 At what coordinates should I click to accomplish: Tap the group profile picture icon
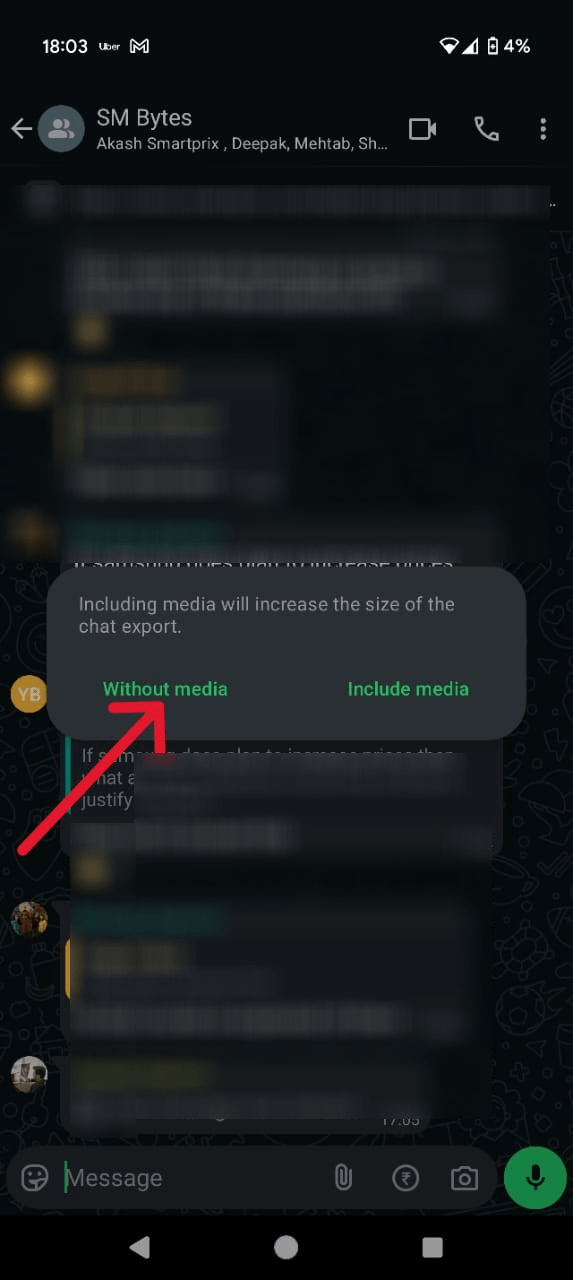pyautogui.click(x=61, y=129)
